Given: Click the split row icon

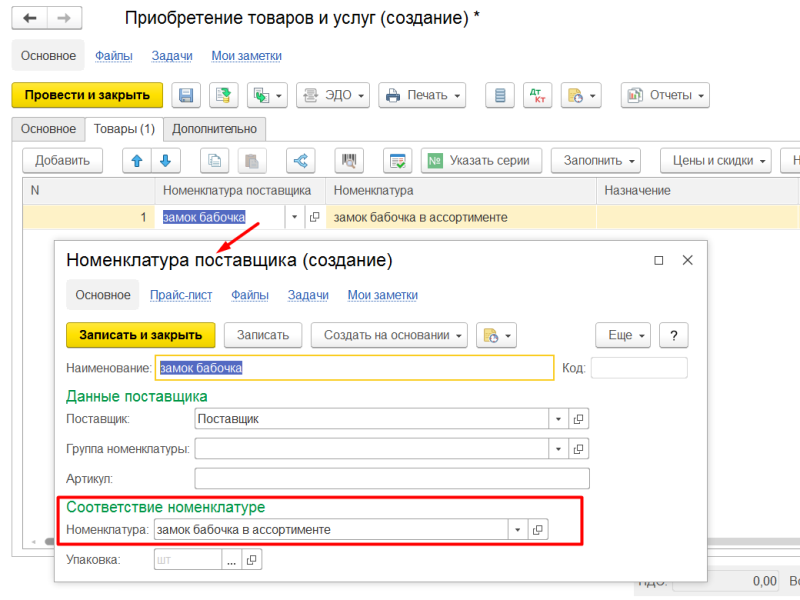Looking at the screenshot, I should point(301,161).
